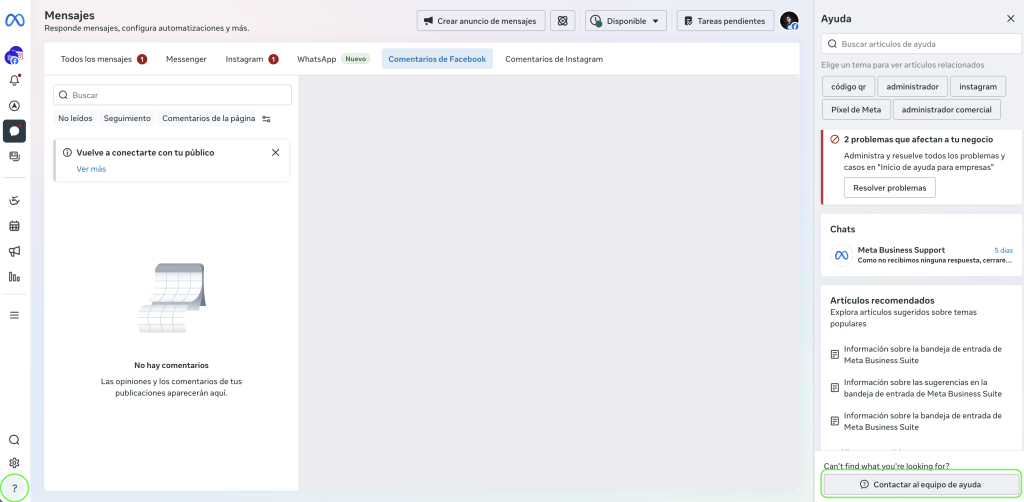Open the WhatsApp tab
Viewport: 1024px width, 502px height.
[333, 59]
